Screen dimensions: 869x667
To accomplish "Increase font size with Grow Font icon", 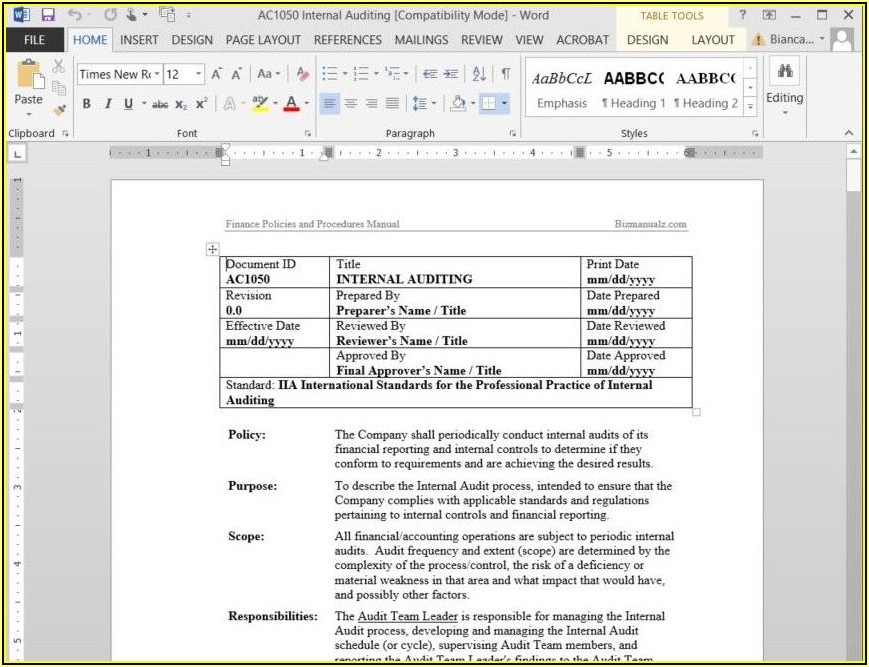I will tap(217, 74).
